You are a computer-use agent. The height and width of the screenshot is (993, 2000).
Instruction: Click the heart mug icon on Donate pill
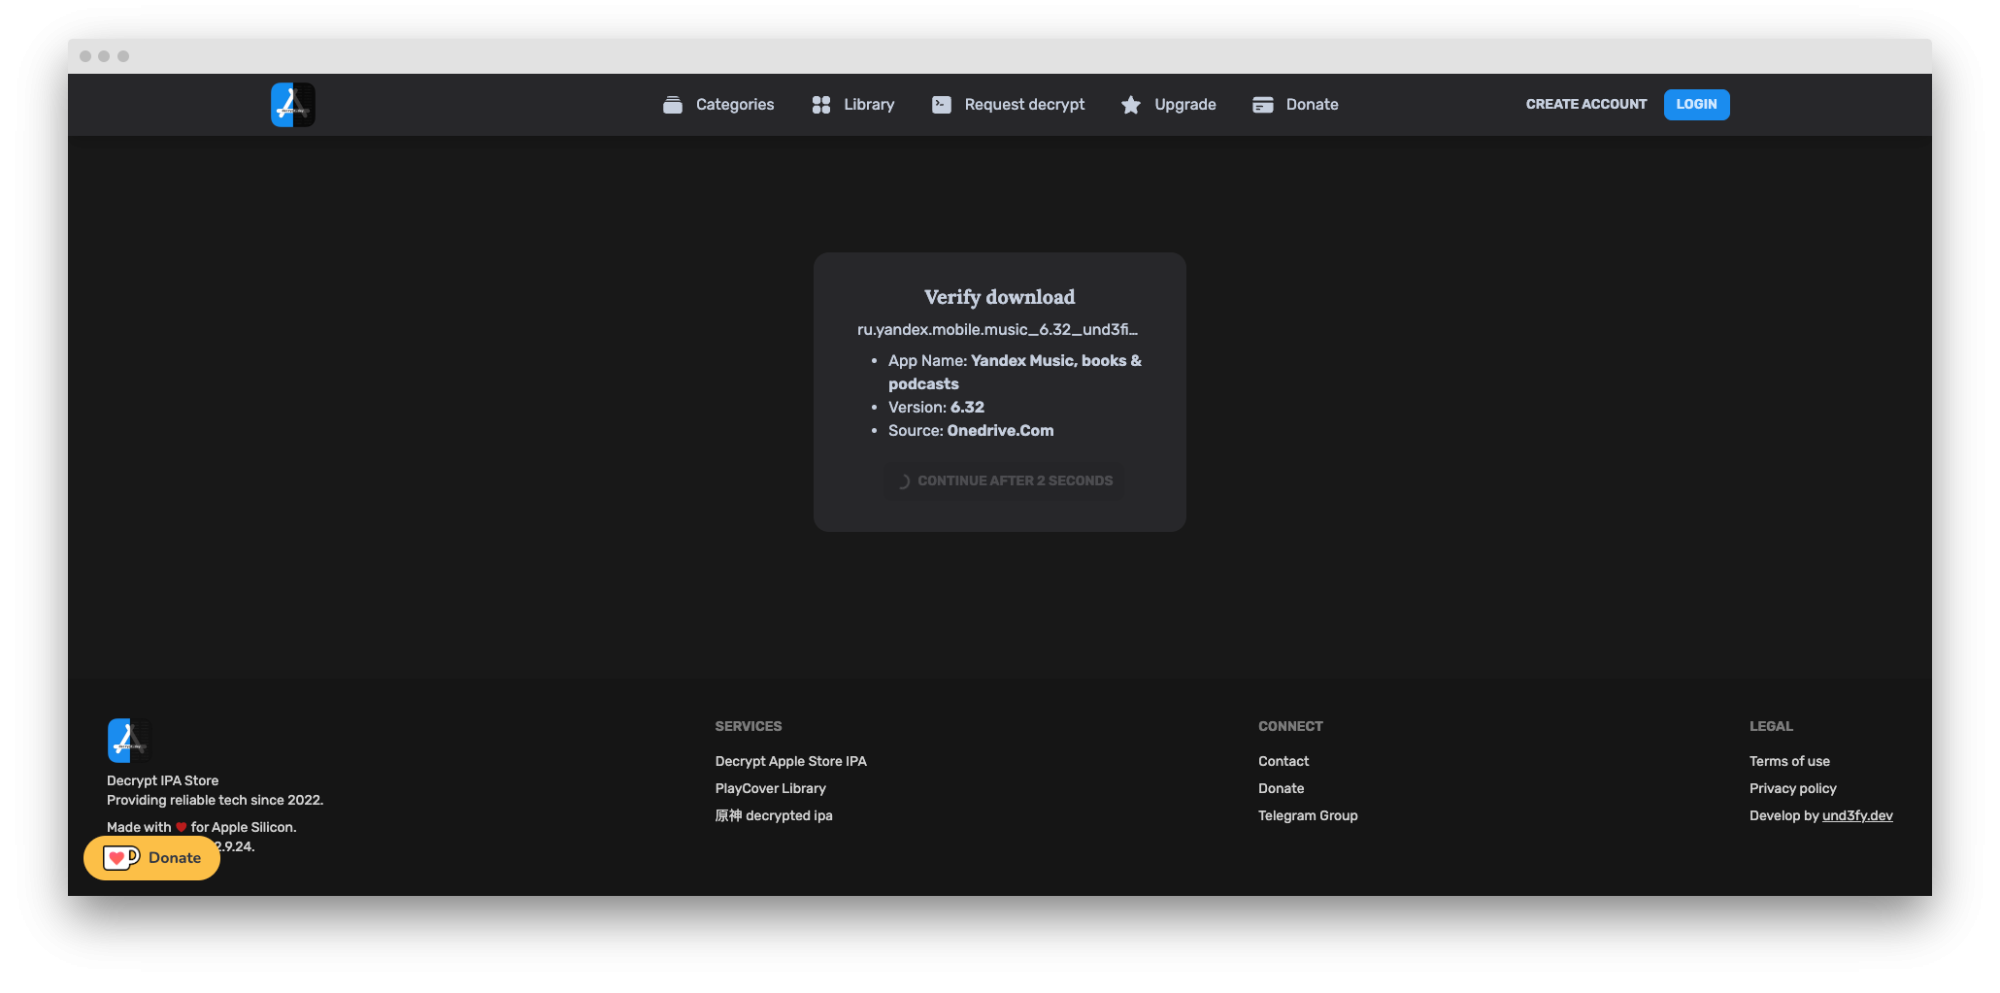click(x=120, y=857)
